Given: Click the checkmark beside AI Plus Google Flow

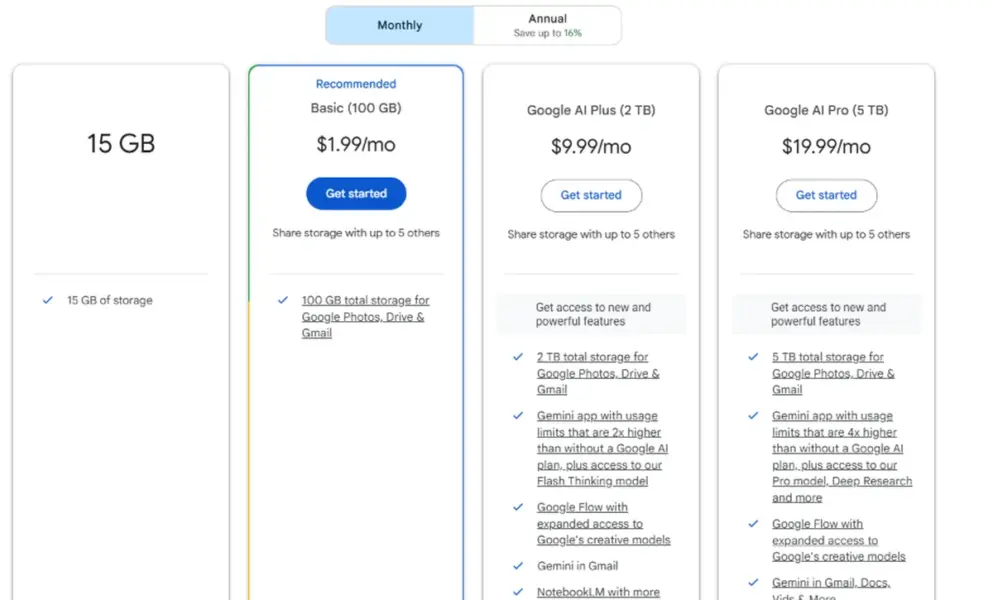Looking at the screenshot, I should coord(518,507).
